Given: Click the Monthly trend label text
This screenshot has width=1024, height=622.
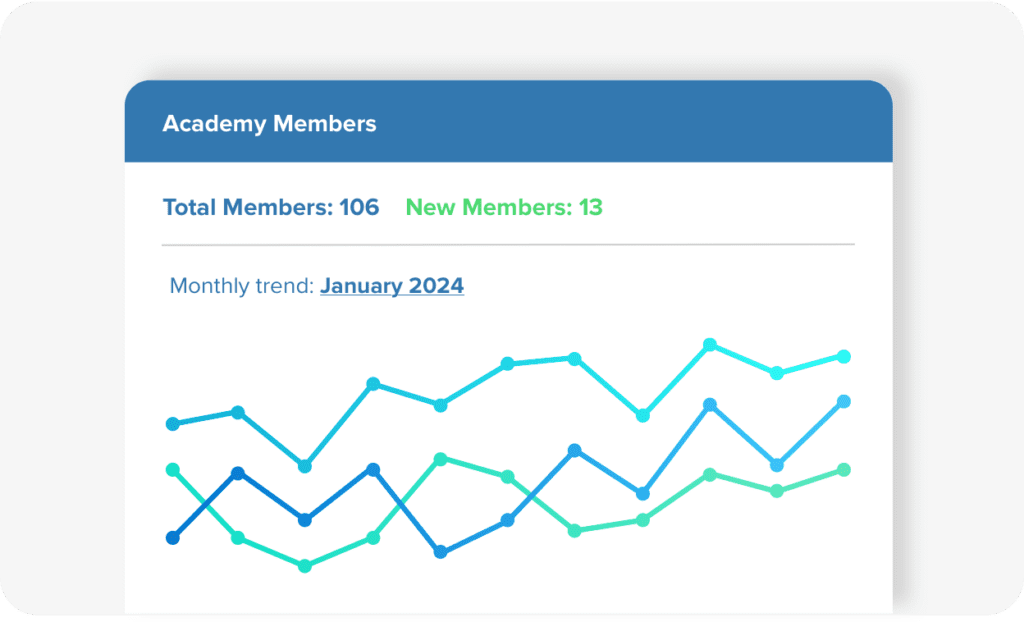Looking at the screenshot, I should tap(242, 286).
